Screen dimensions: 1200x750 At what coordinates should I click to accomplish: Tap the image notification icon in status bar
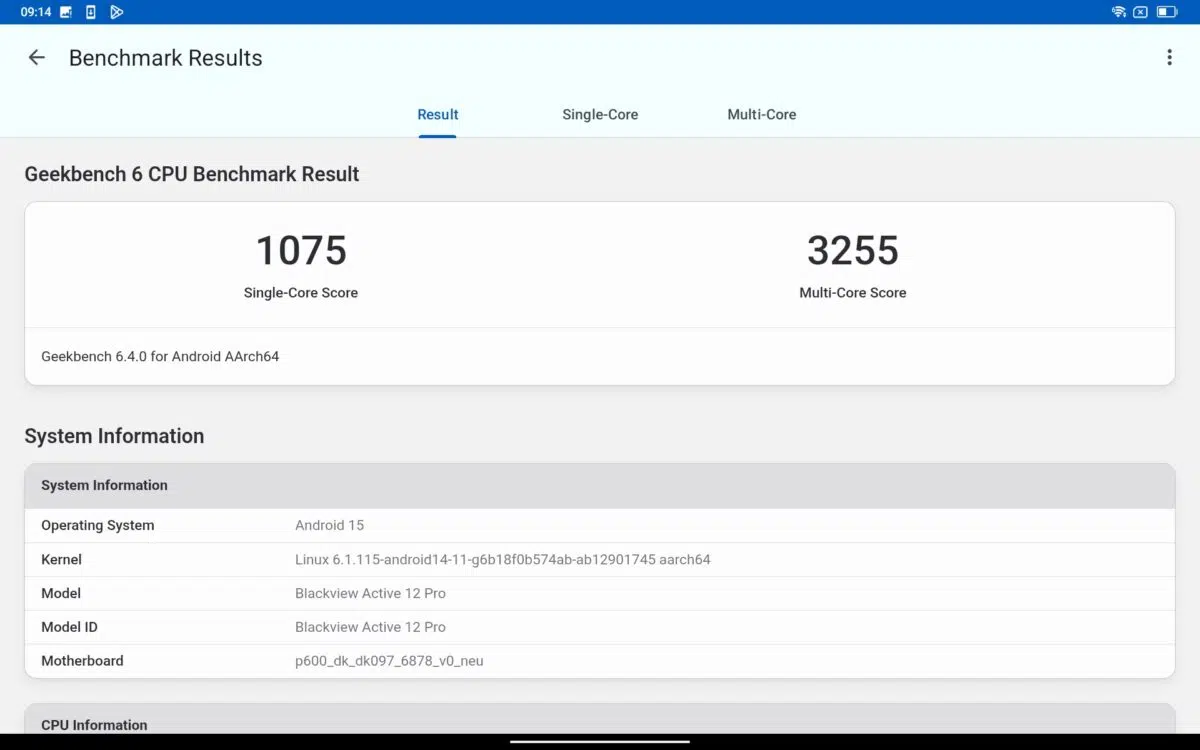tap(66, 12)
